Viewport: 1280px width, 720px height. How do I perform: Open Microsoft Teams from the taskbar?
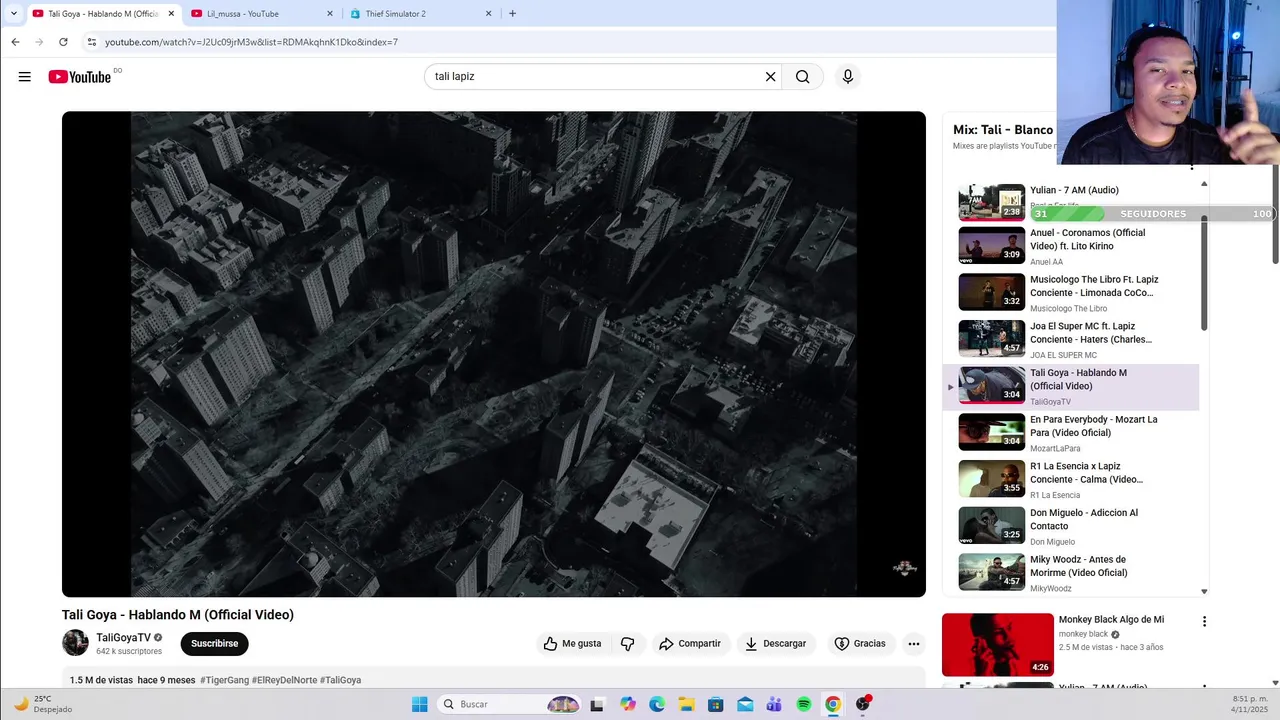coord(774,704)
